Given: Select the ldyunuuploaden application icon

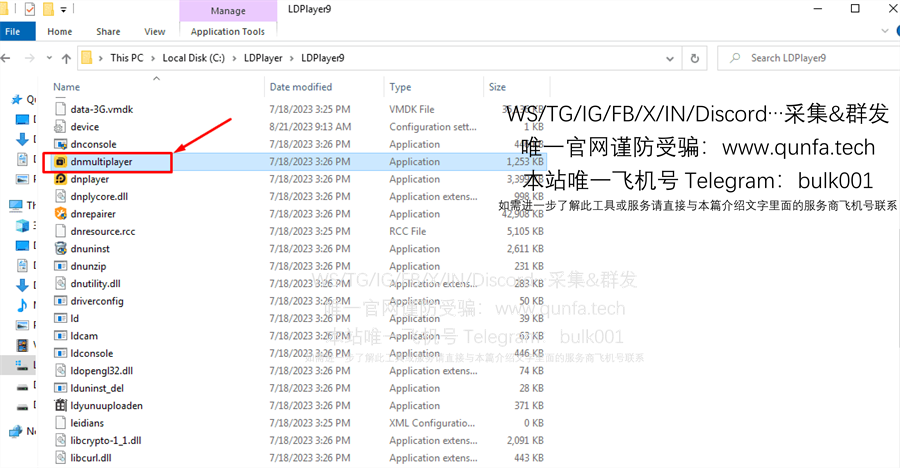Looking at the screenshot, I should click(x=60, y=405).
